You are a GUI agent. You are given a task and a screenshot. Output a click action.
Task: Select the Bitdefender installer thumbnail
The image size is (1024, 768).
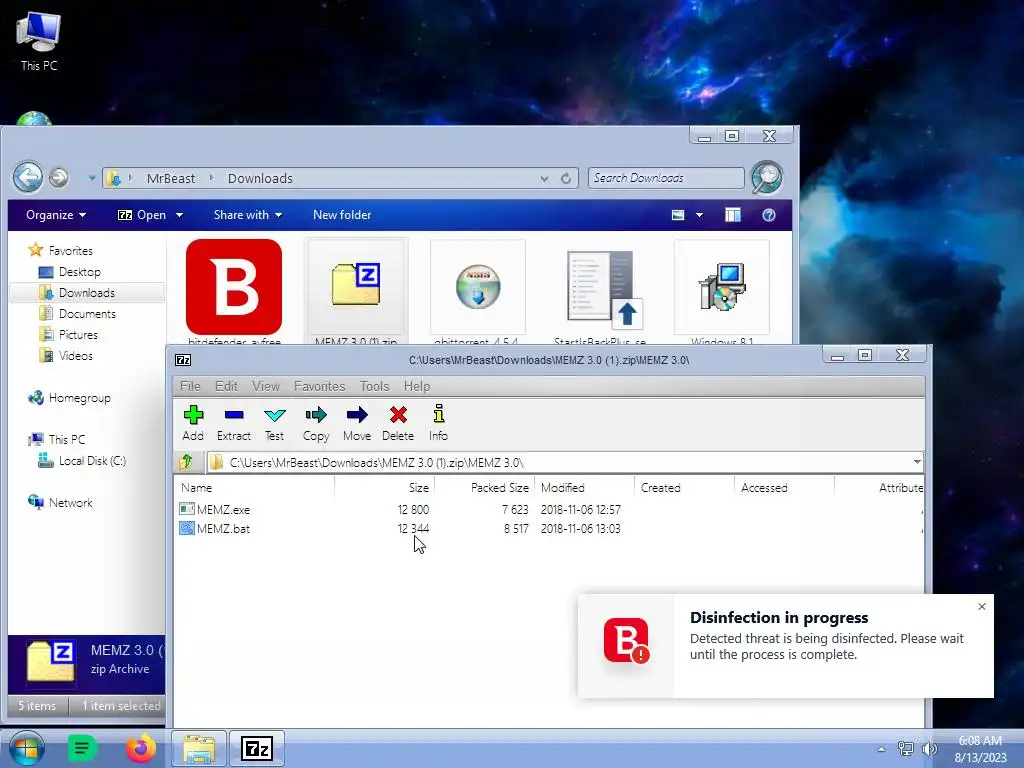(x=234, y=287)
